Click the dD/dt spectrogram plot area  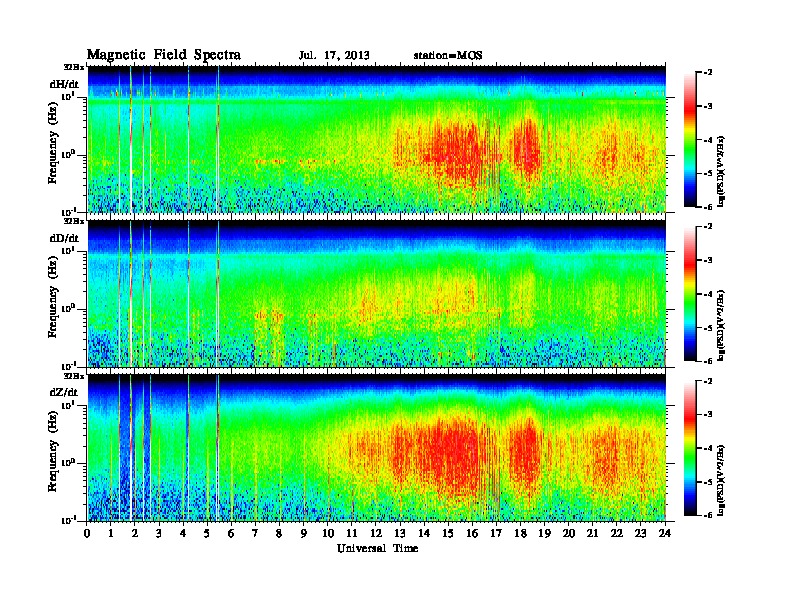(377, 293)
